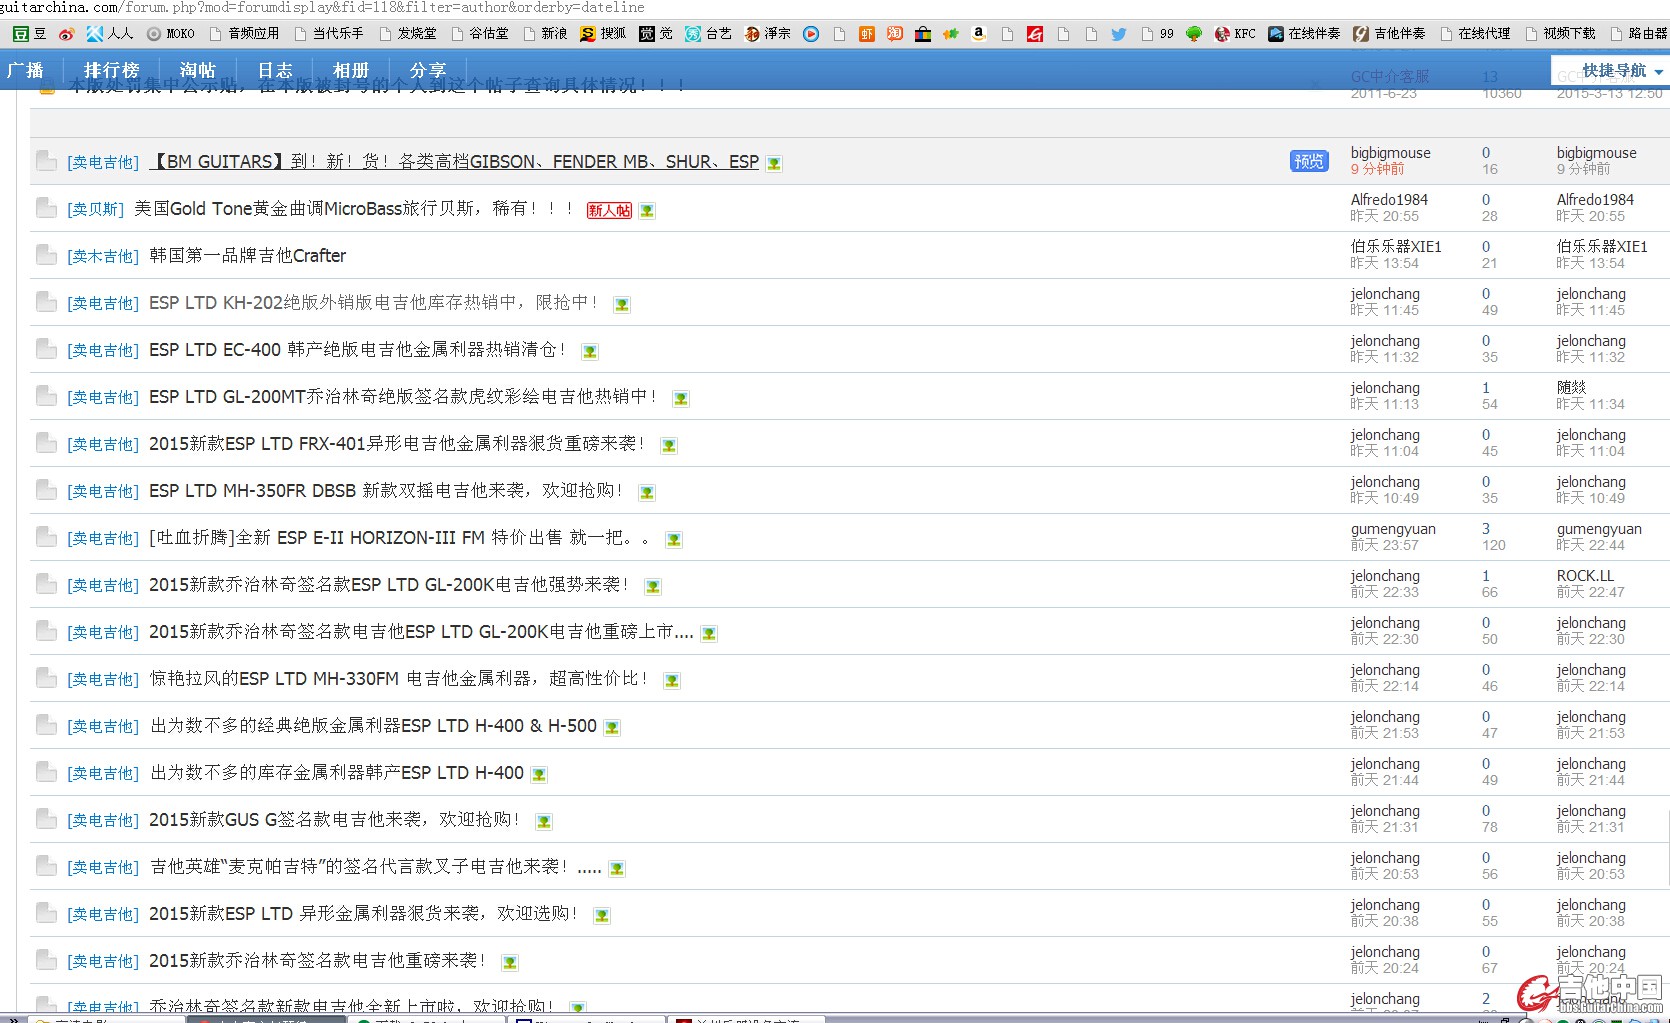Open the 路由器 bookmark
This screenshot has height=1023, width=1670.
1638,34
